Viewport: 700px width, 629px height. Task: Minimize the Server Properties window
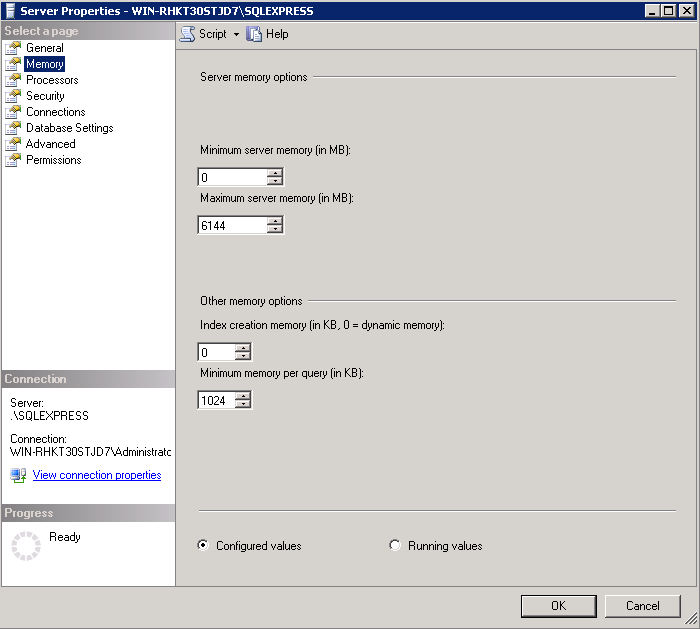pyautogui.click(x=653, y=11)
